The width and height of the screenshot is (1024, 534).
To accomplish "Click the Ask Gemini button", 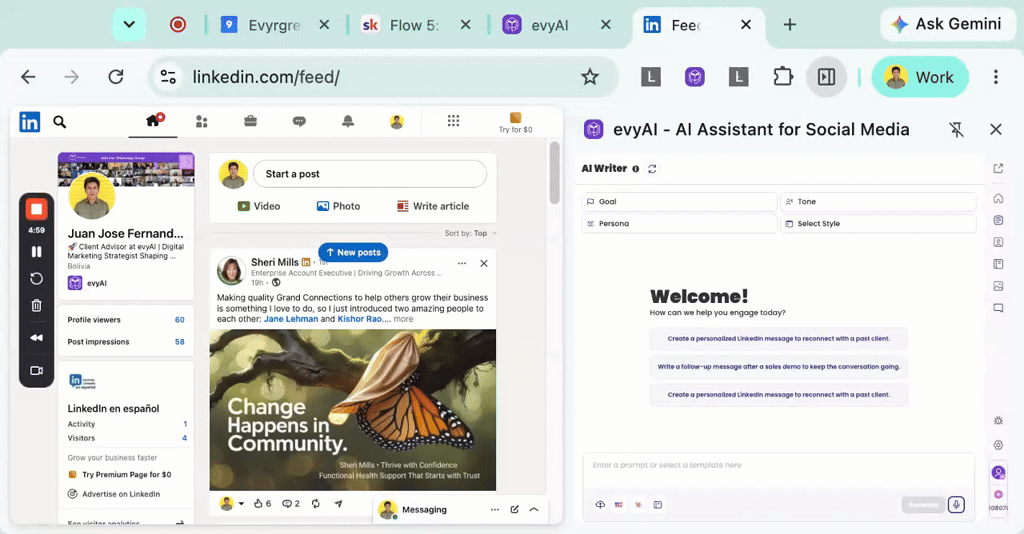I will pos(948,24).
